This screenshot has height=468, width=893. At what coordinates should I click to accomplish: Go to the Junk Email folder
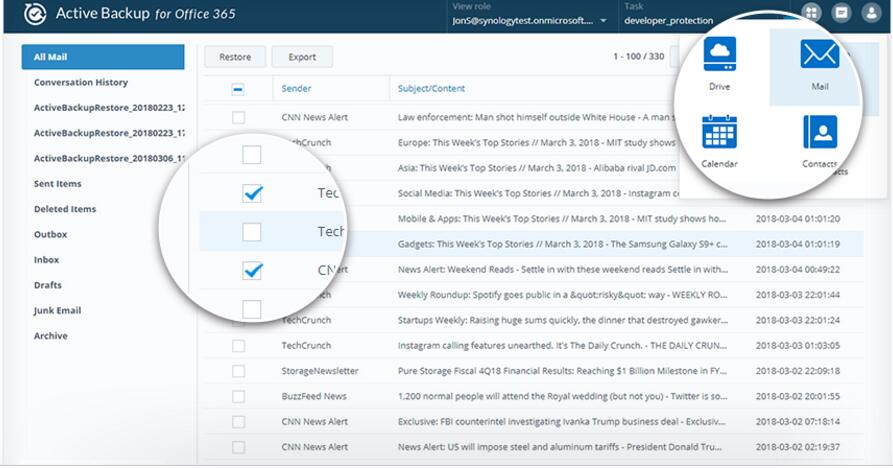point(57,311)
